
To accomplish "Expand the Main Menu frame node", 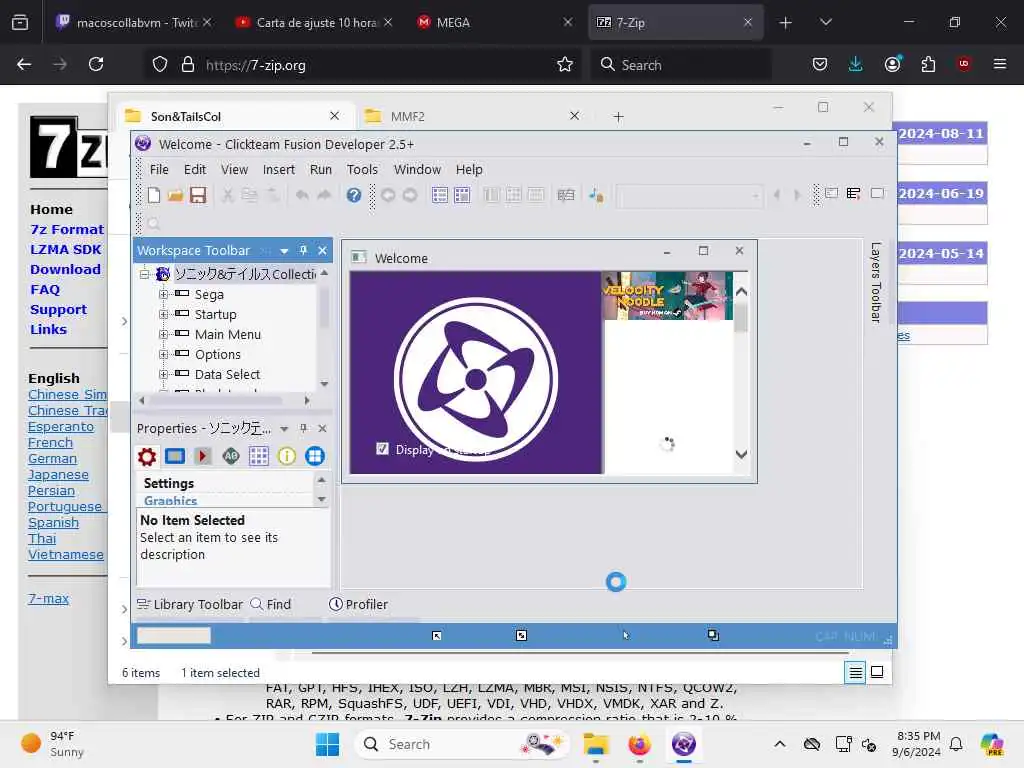I will tap(163, 334).
